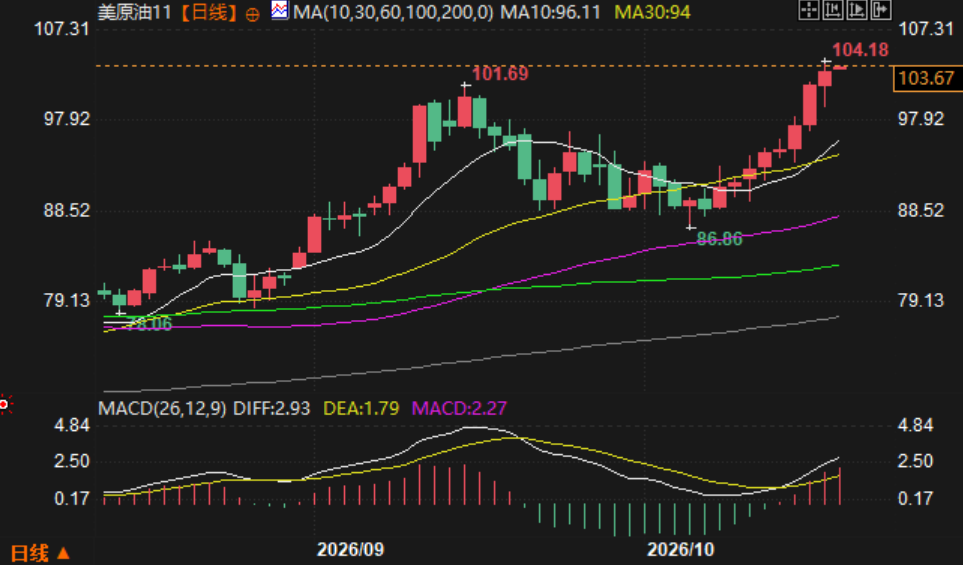Screen dimensions: 963x565
Task: Click the MA10:96.11 value
Action: click(550, 12)
